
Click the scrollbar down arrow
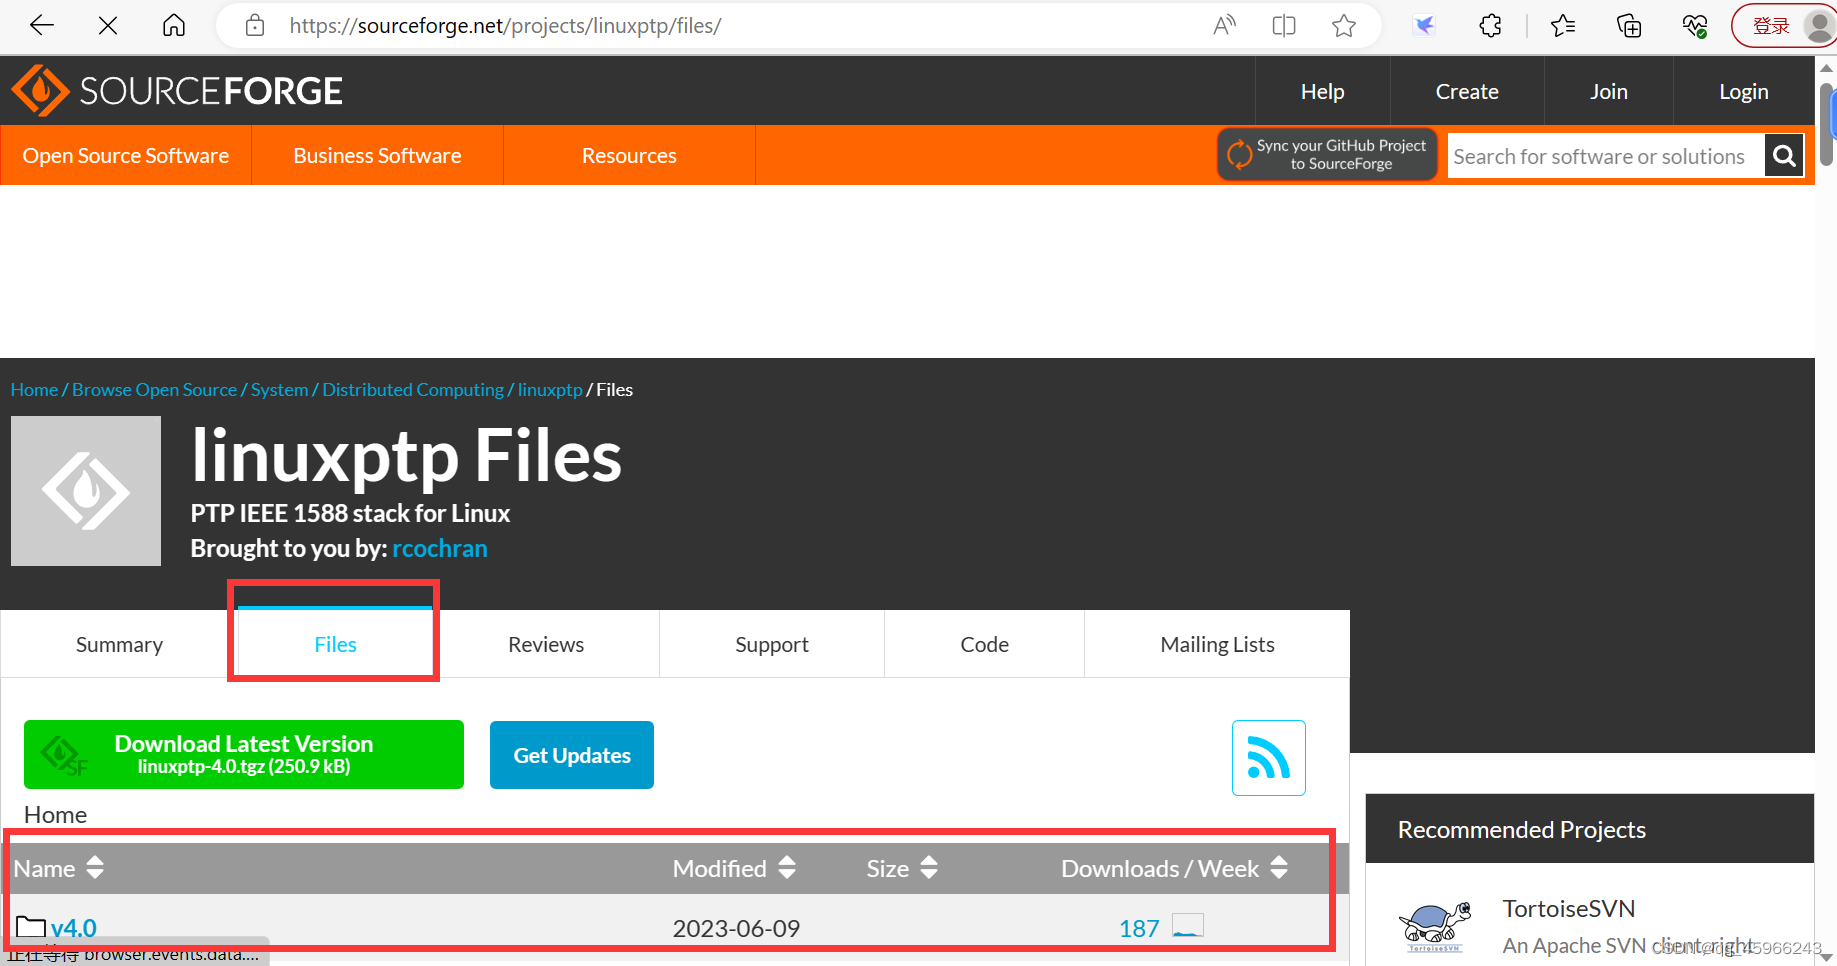pyautogui.click(x=1827, y=956)
